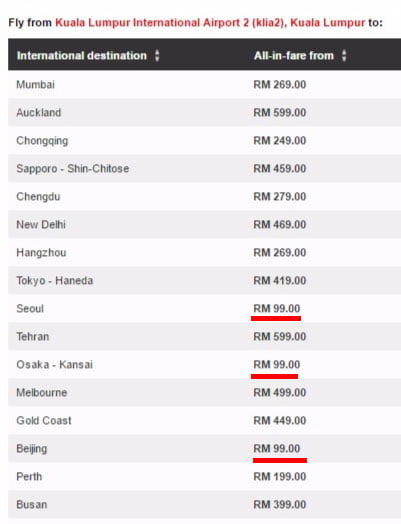Screen dimensions: 401x524
Task: Select the Melbourne destination
Action: click(42, 393)
